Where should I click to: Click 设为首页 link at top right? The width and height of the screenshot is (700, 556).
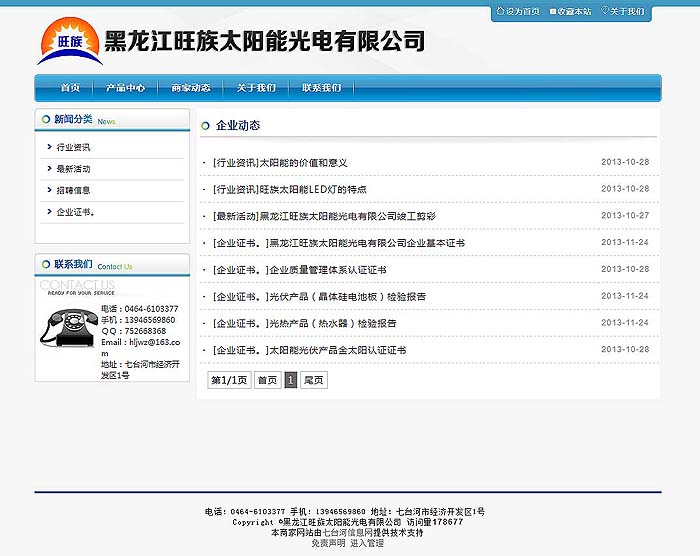[522, 11]
